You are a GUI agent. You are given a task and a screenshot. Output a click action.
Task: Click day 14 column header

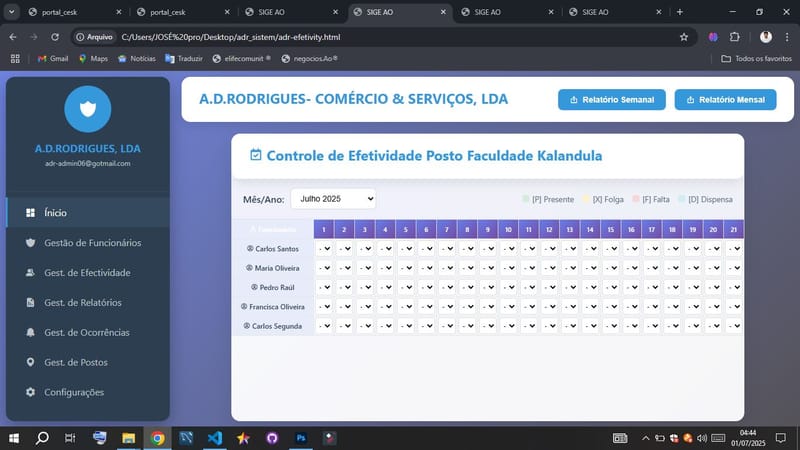(x=590, y=230)
